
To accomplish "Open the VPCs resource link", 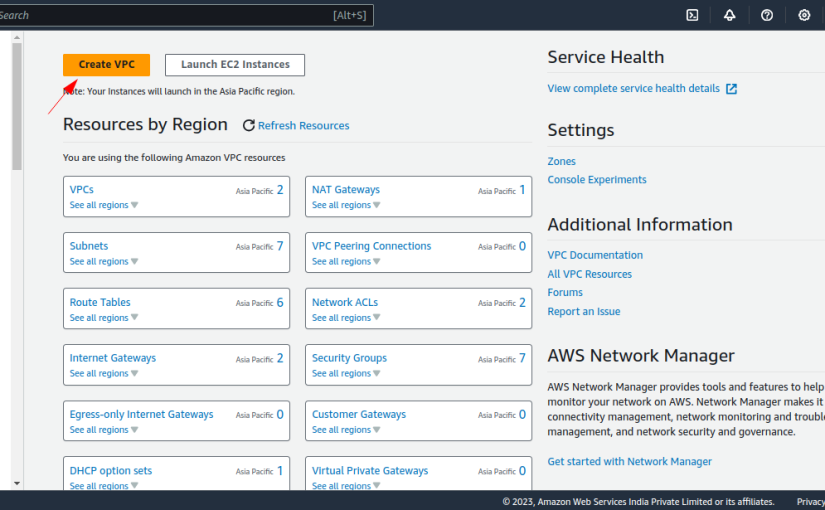I will [x=82, y=189].
